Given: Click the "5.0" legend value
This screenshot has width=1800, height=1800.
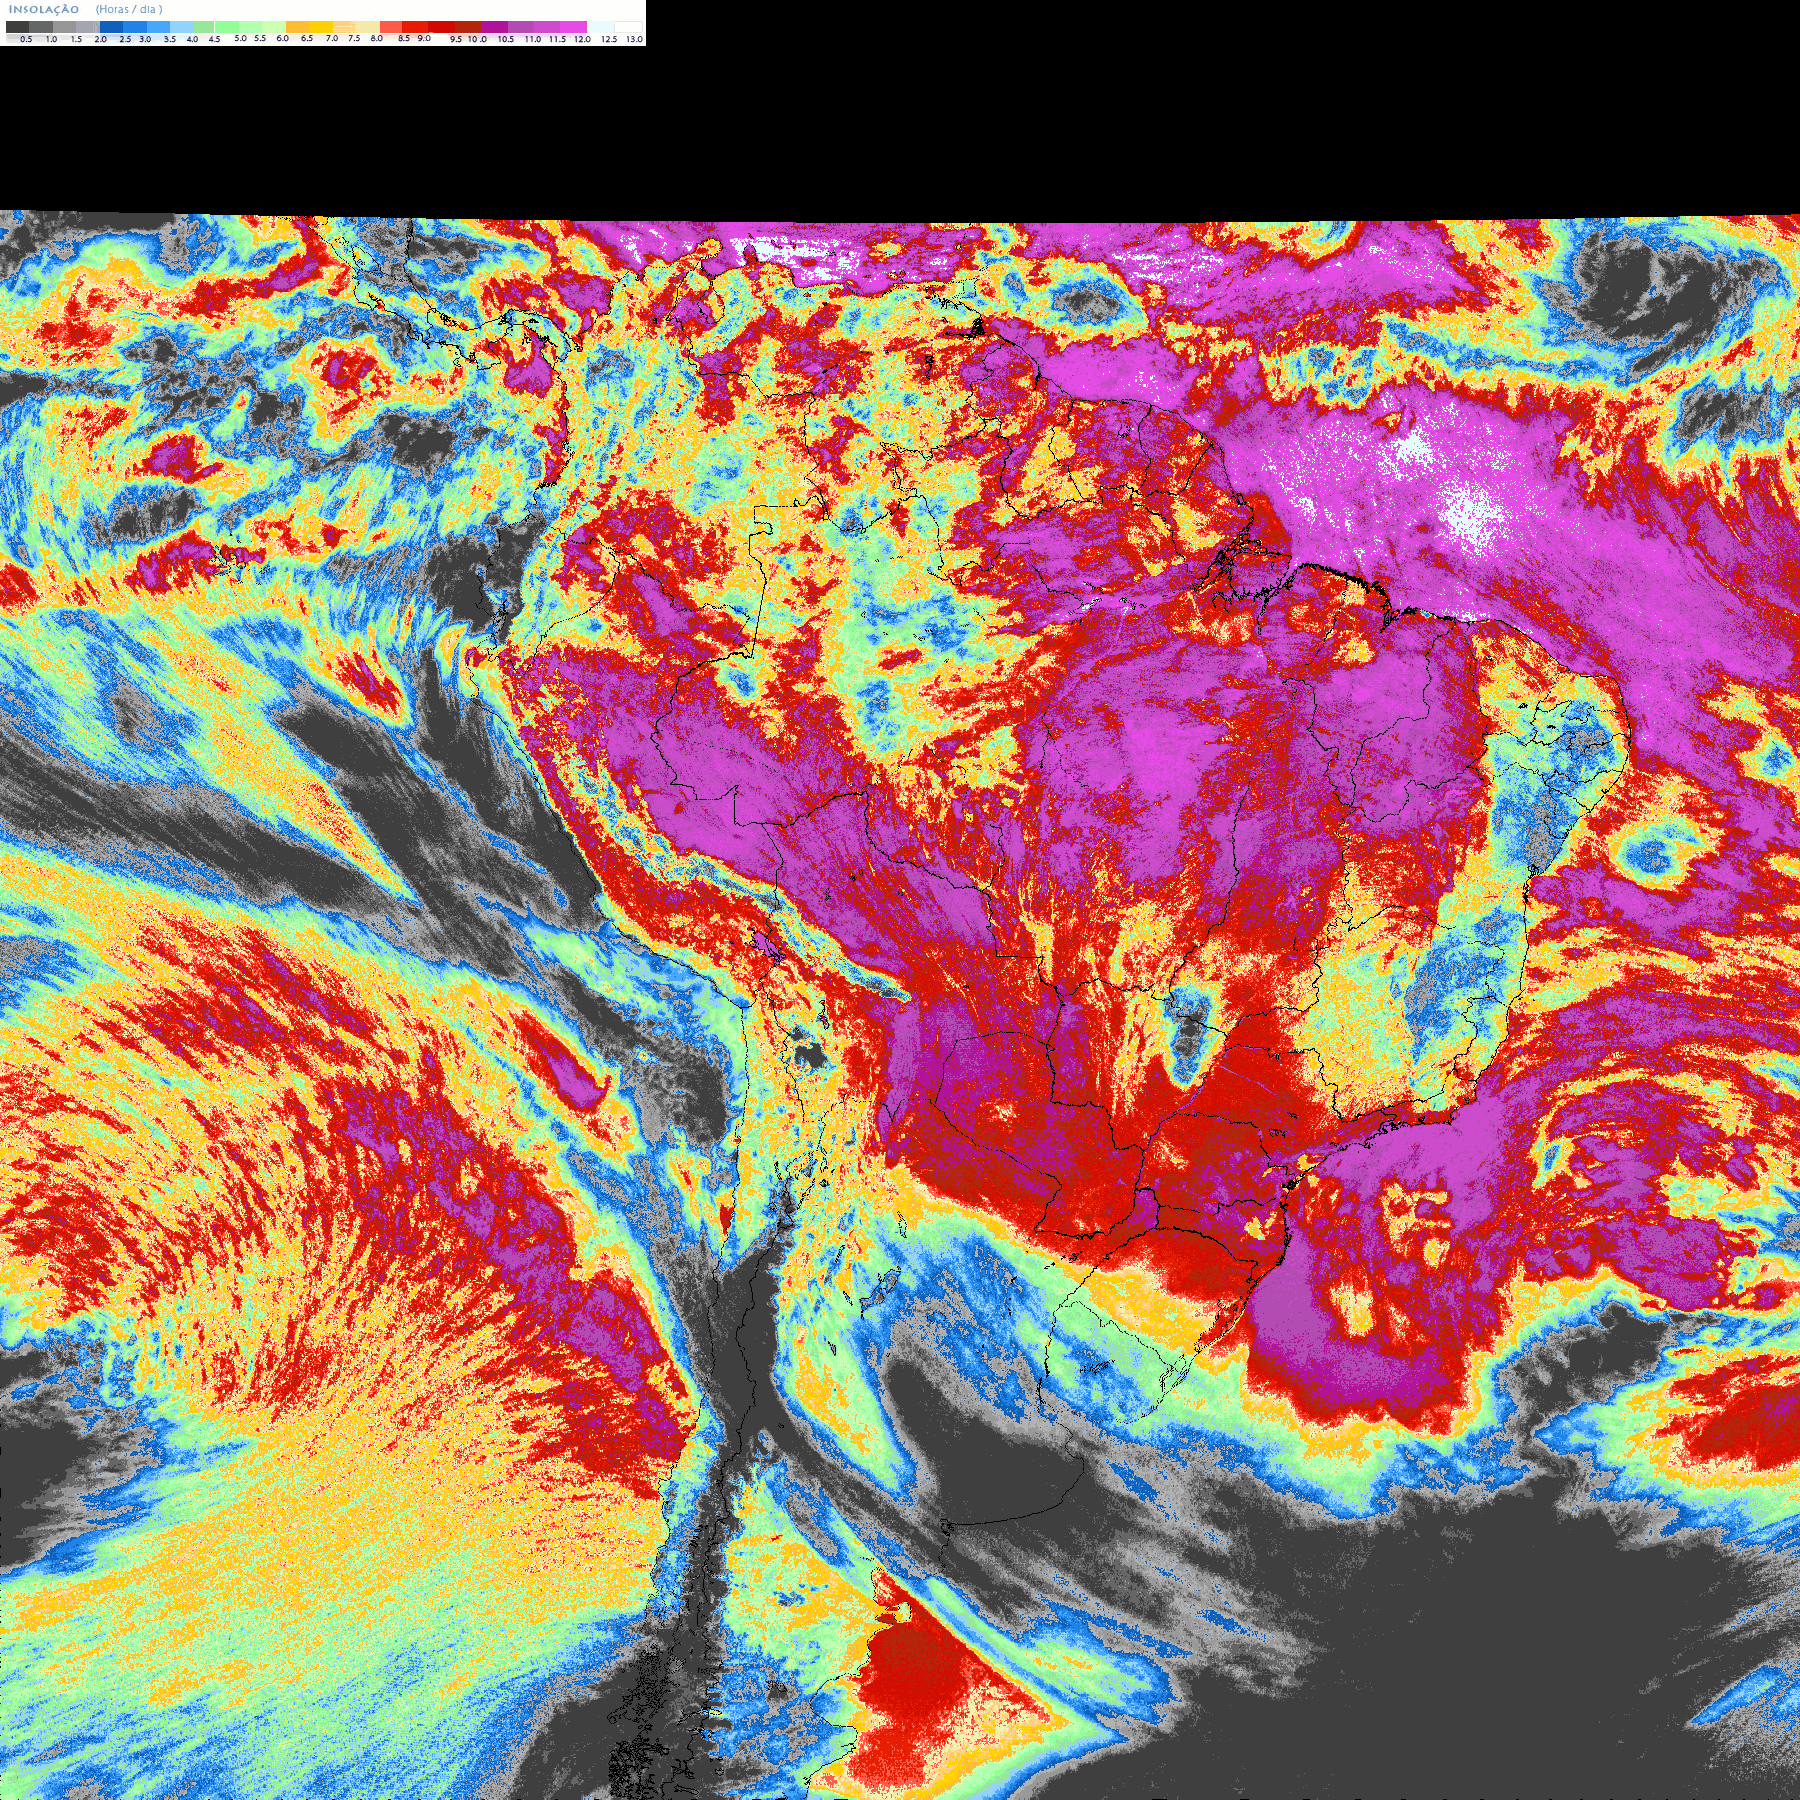Looking at the screenshot, I should tap(240, 38).
